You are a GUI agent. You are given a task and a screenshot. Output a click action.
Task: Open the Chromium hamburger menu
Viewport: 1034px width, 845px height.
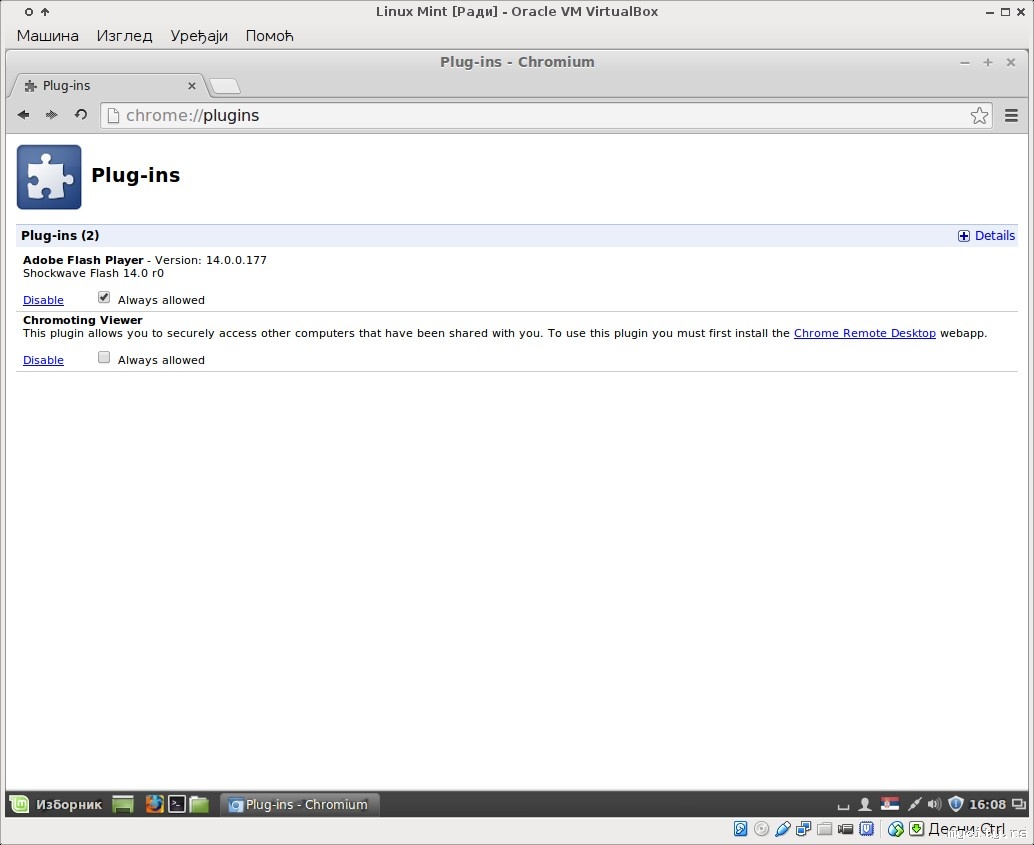(x=1011, y=115)
